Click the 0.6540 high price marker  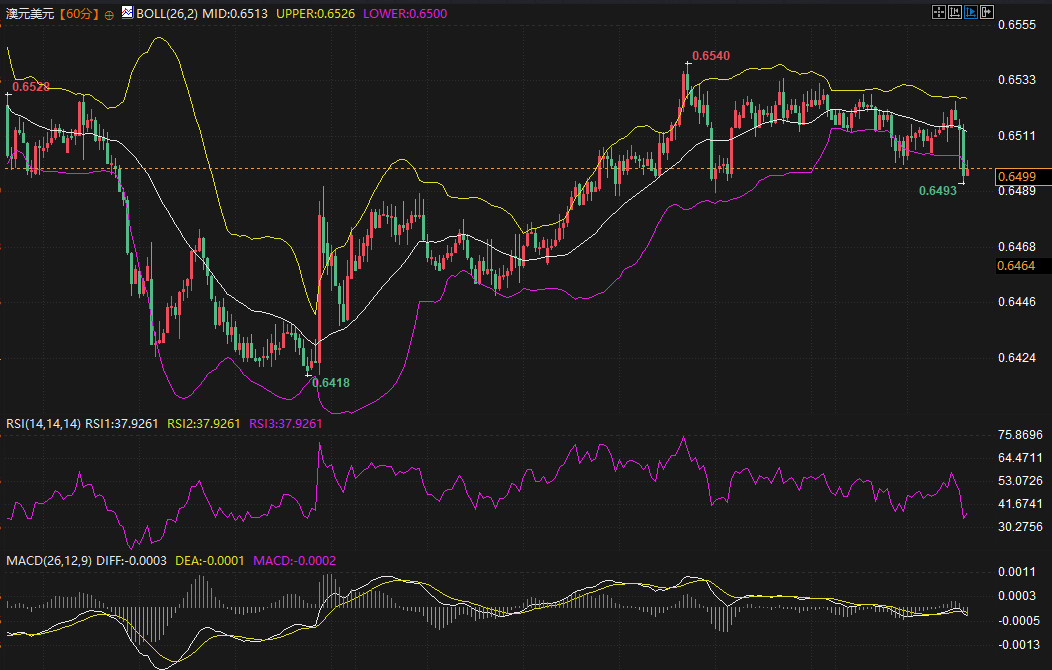click(x=711, y=56)
